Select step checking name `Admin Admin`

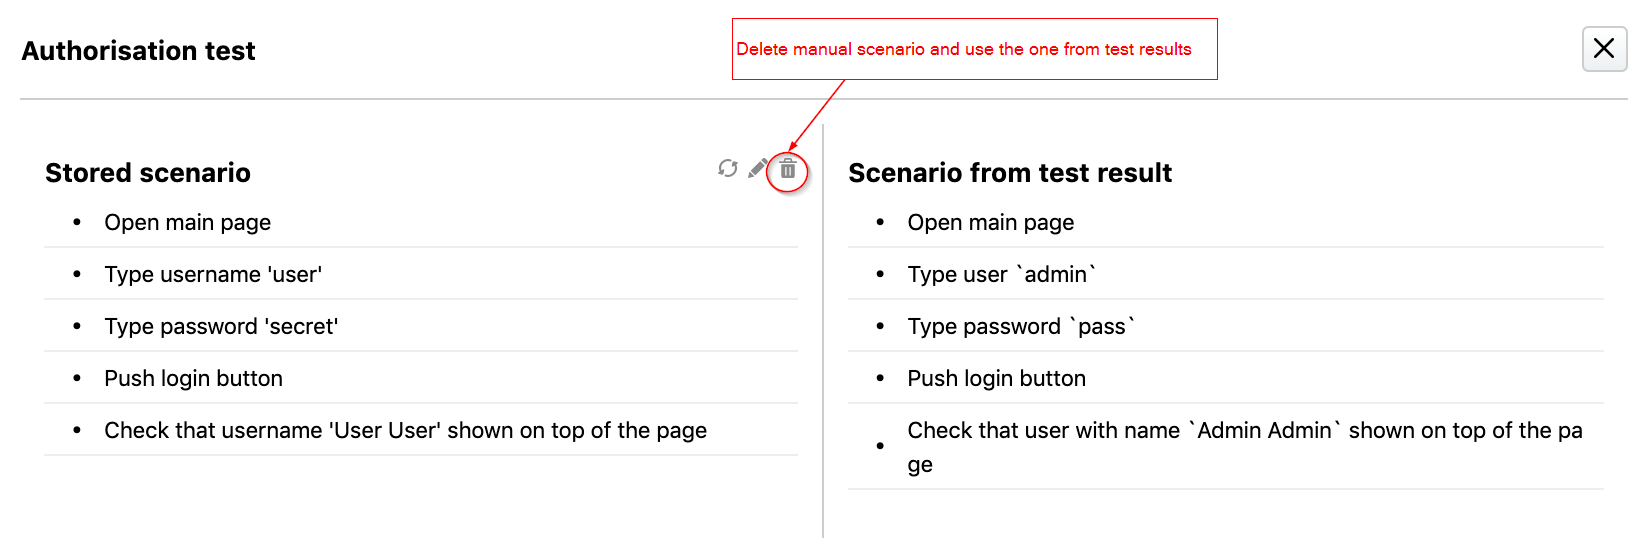click(x=1226, y=447)
